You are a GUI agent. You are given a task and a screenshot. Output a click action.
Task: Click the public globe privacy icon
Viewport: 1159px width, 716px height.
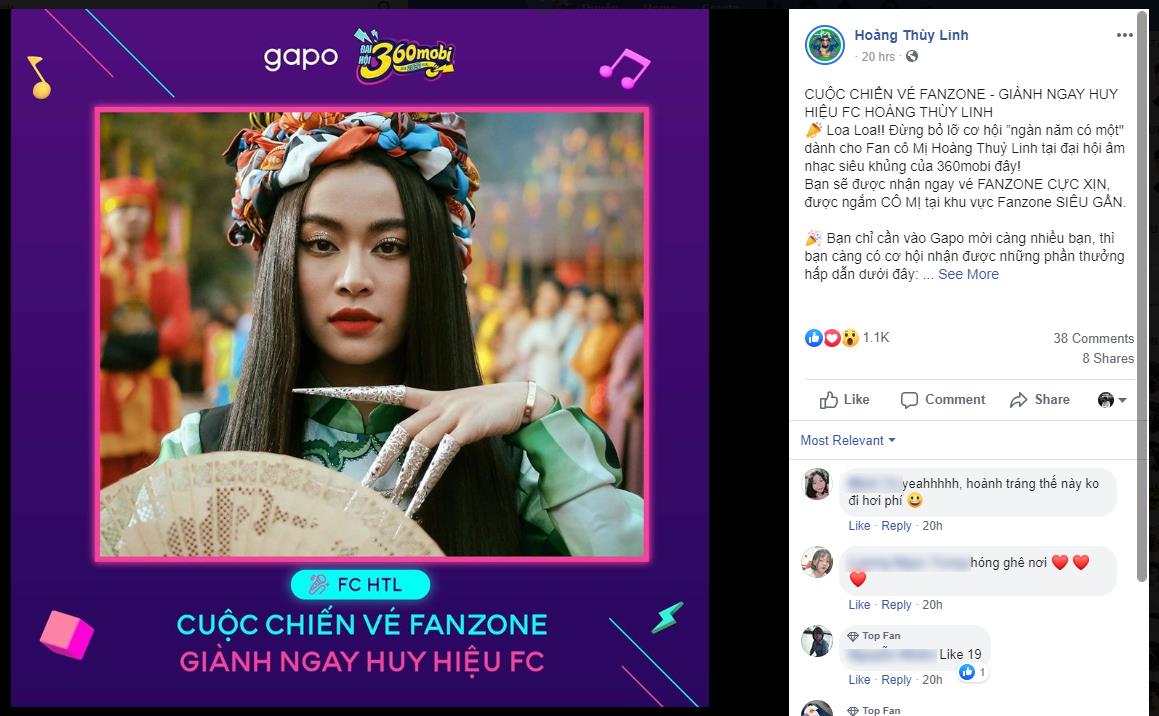tap(912, 57)
